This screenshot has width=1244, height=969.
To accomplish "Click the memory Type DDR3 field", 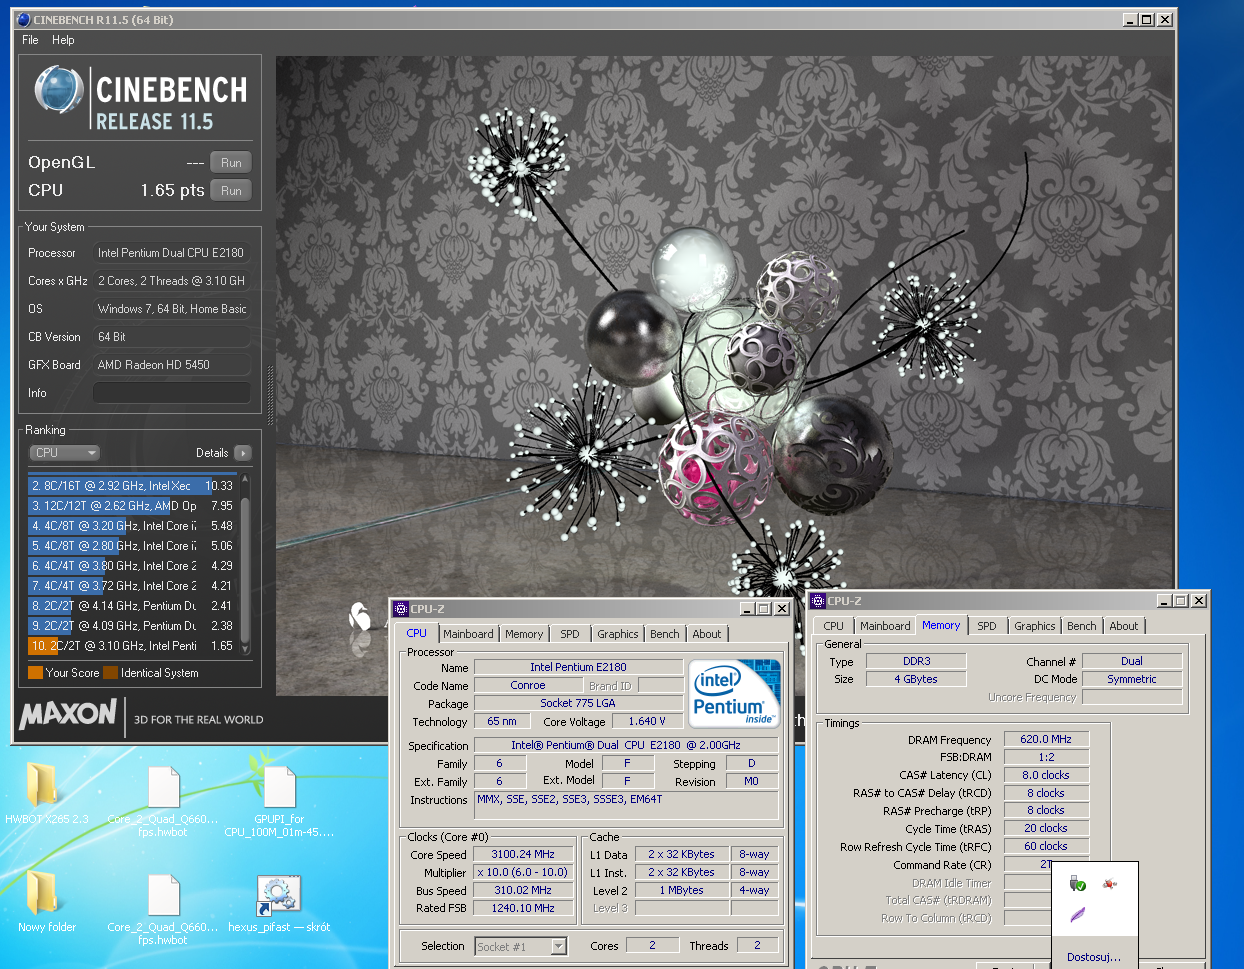I will click(x=917, y=661).
